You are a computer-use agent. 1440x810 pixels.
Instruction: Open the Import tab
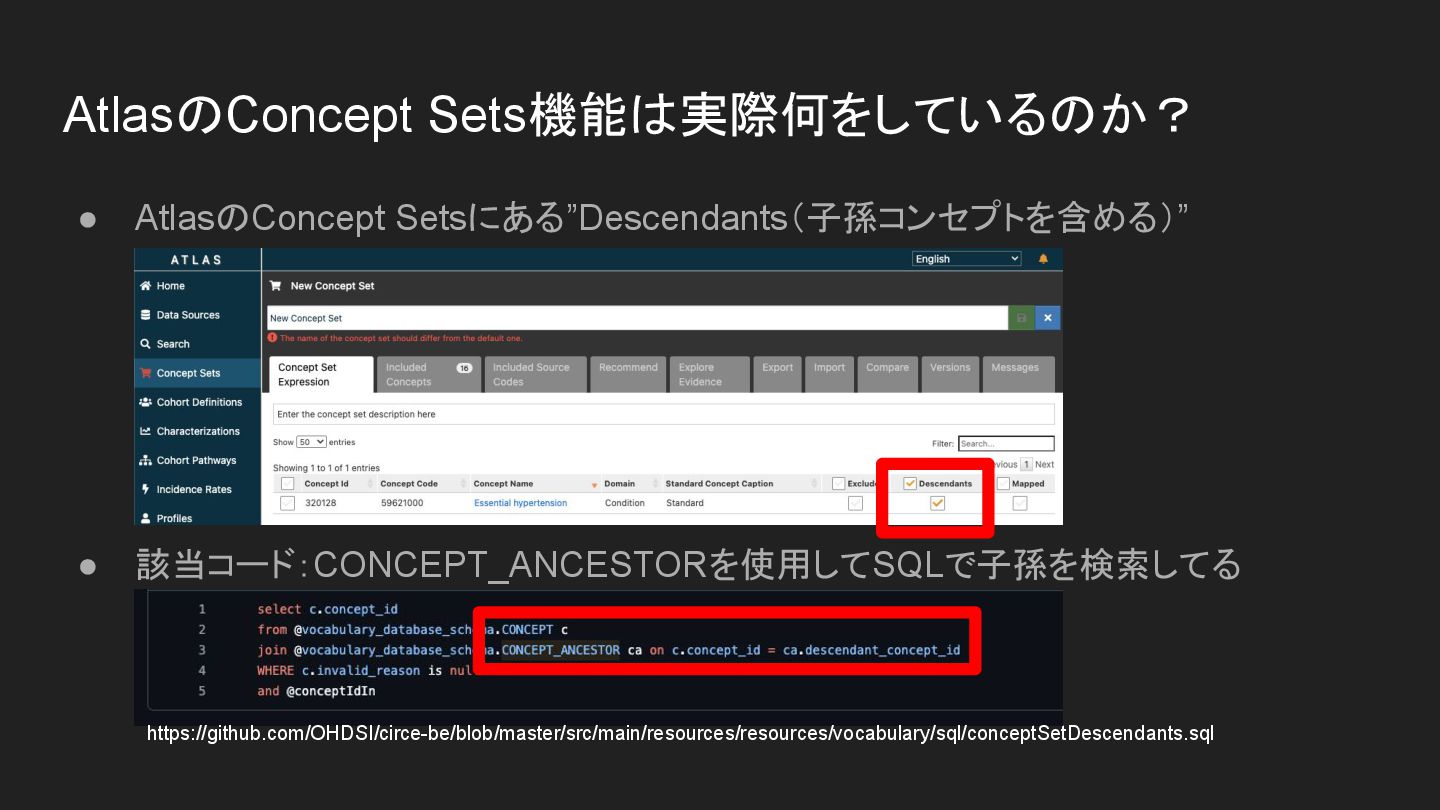[x=829, y=375]
